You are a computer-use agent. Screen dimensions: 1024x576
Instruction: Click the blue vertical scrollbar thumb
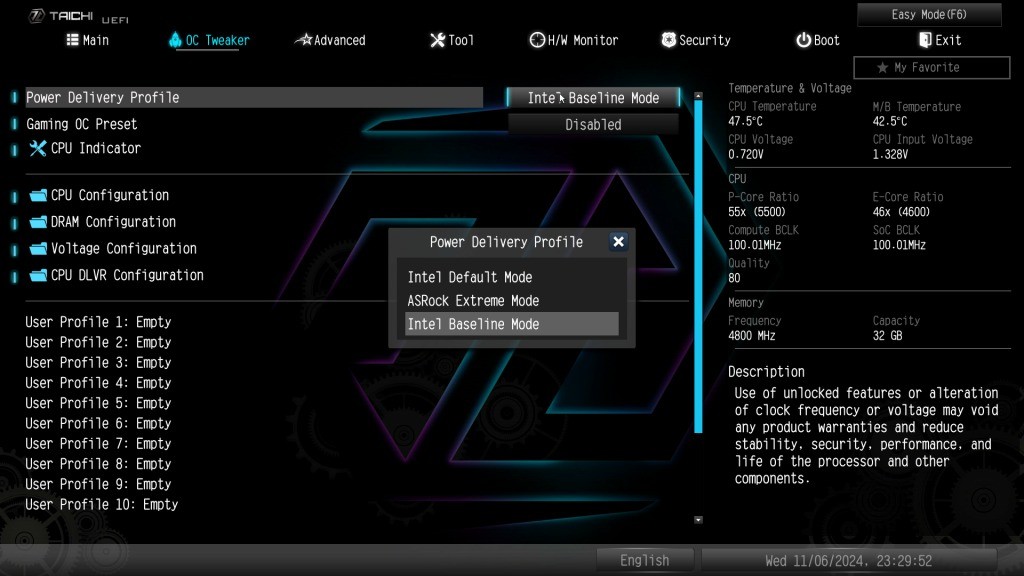point(698,266)
